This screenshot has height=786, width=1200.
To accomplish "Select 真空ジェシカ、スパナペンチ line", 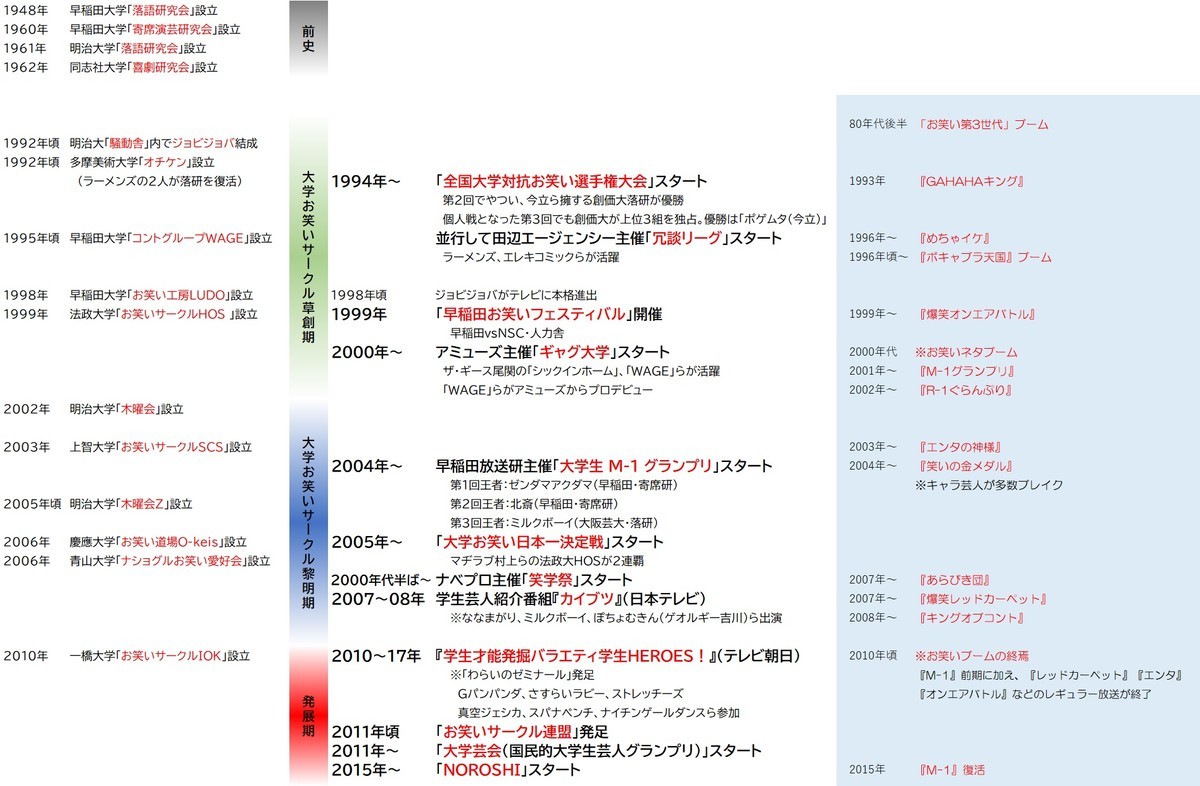I will click(599, 713).
